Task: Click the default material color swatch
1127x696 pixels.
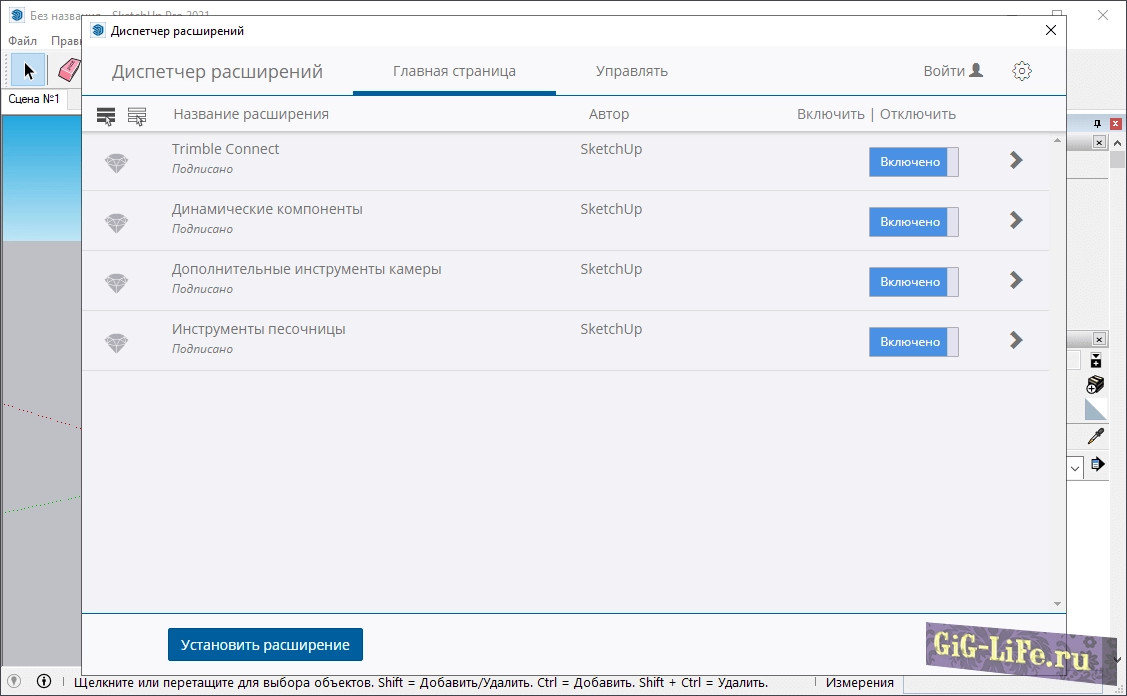Action: pyautogui.click(x=1096, y=410)
